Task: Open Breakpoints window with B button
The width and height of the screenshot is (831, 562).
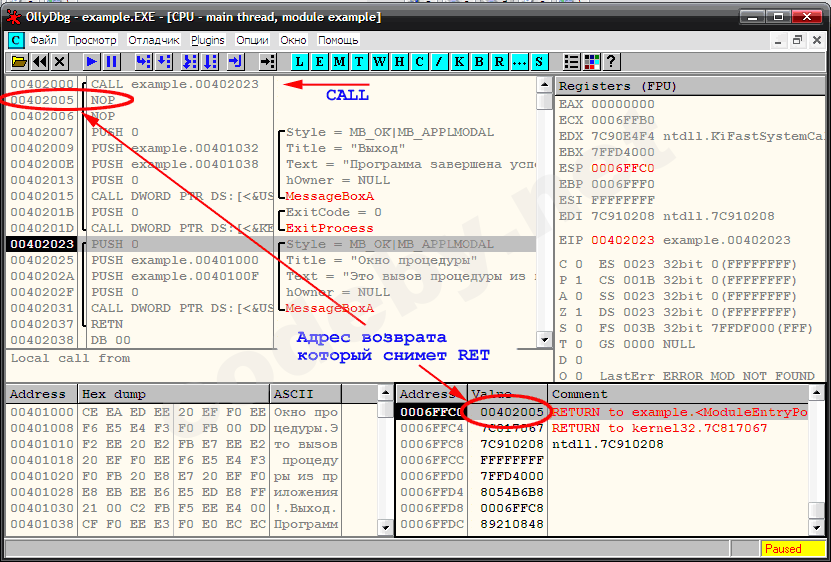Action: [479, 62]
